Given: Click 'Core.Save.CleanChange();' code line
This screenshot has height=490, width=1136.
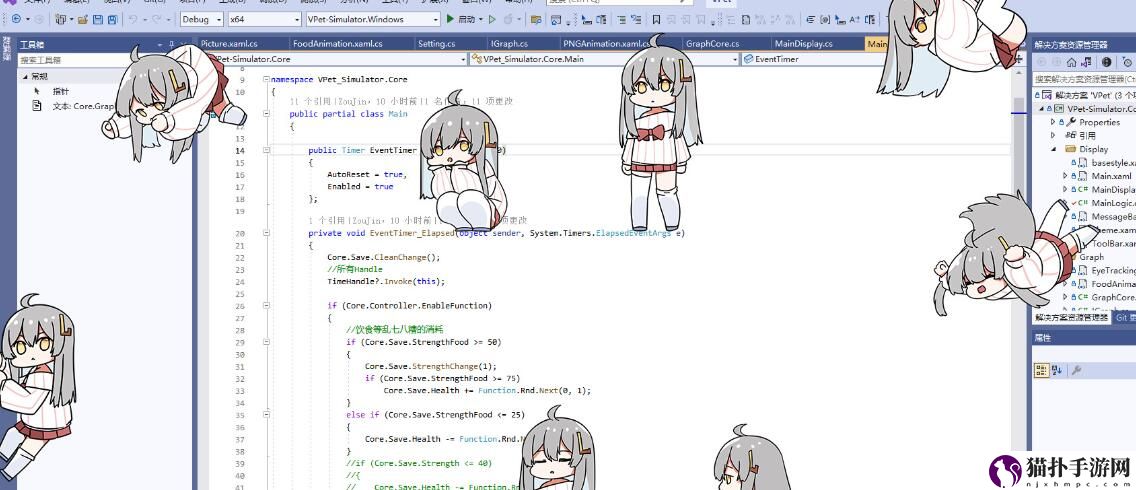Looking at the screenshot, I should point(383,257).
